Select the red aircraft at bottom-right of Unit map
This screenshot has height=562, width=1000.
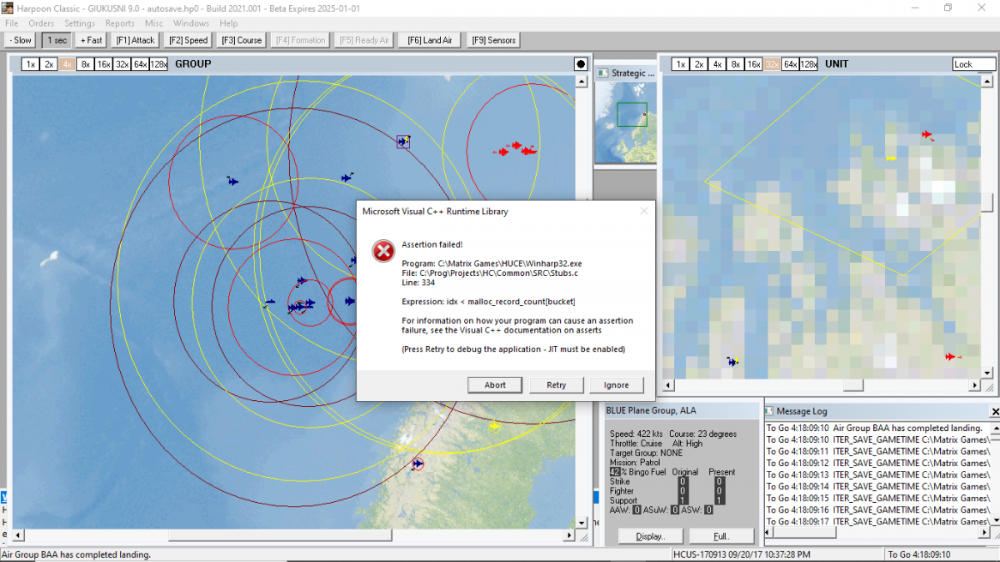click(952, 357)
